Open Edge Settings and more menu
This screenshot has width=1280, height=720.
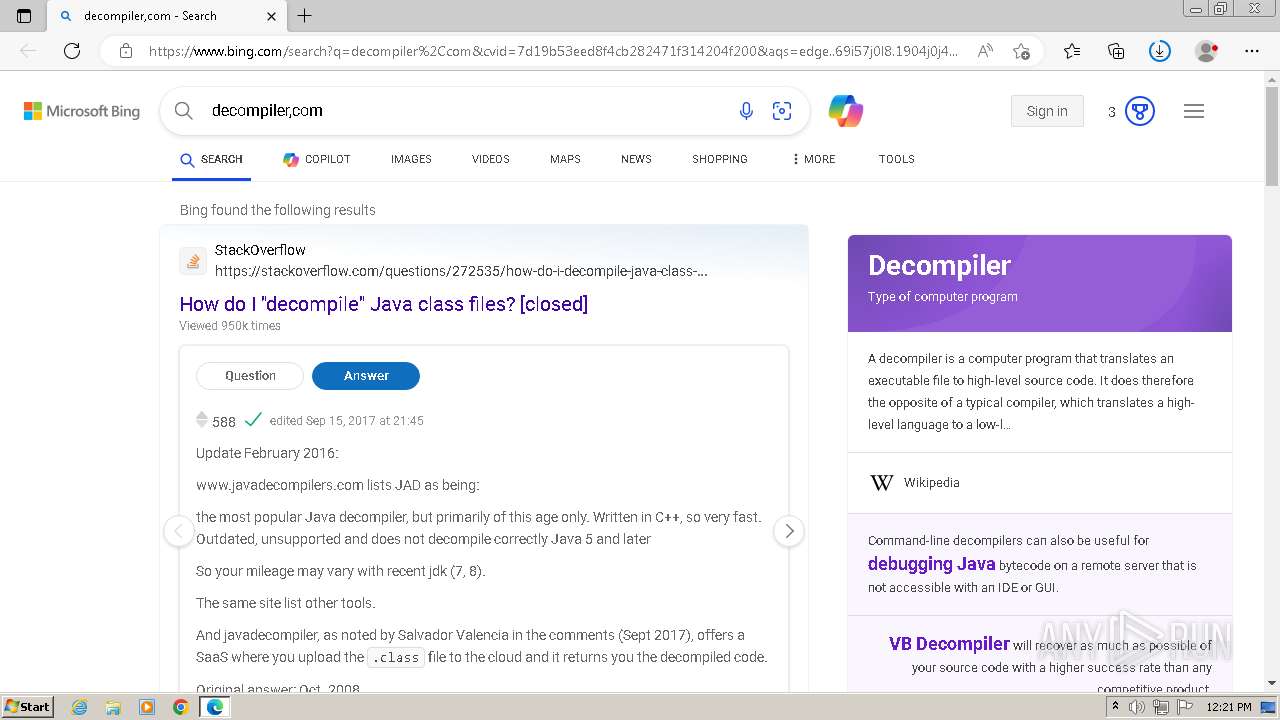(x=1252, y=51)
